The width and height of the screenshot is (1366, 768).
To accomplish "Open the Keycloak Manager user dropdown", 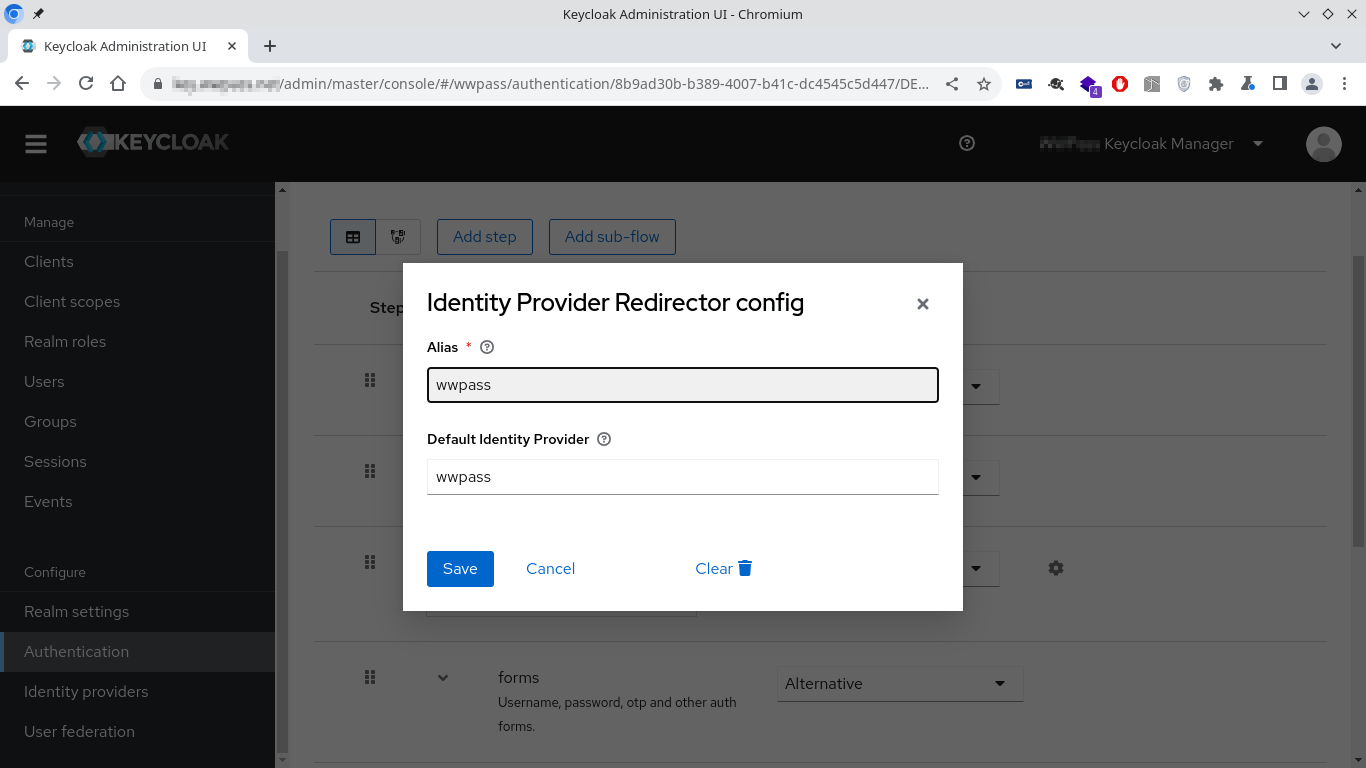I will (1152, 144).
